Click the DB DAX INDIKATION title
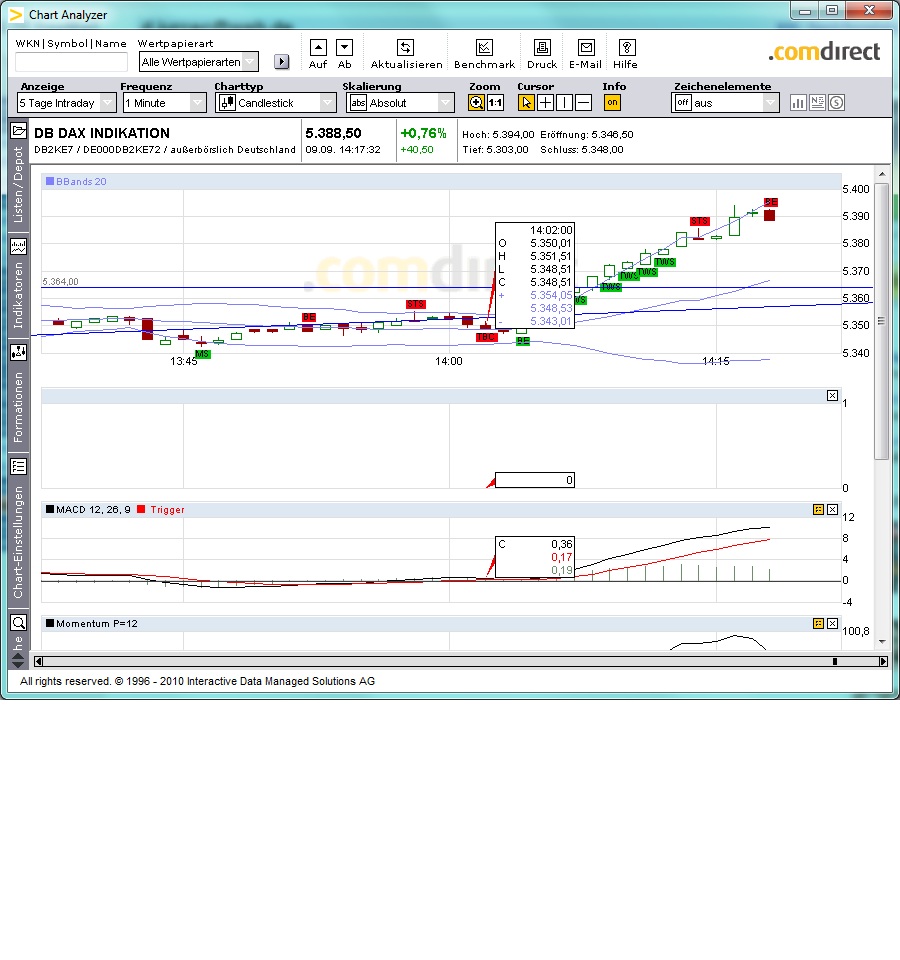 pos(102,133)
